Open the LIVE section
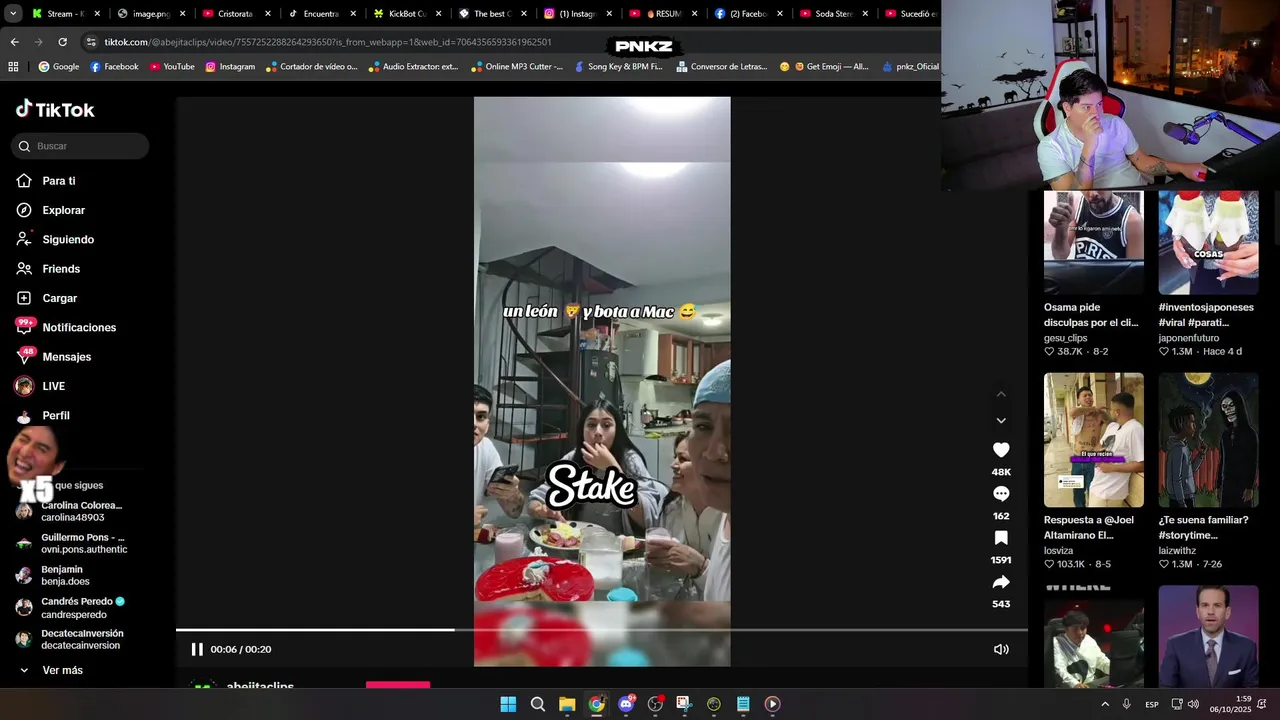The width and height of the screenshot is (1280, 720). pyautogui.click(x=40, y=386)
